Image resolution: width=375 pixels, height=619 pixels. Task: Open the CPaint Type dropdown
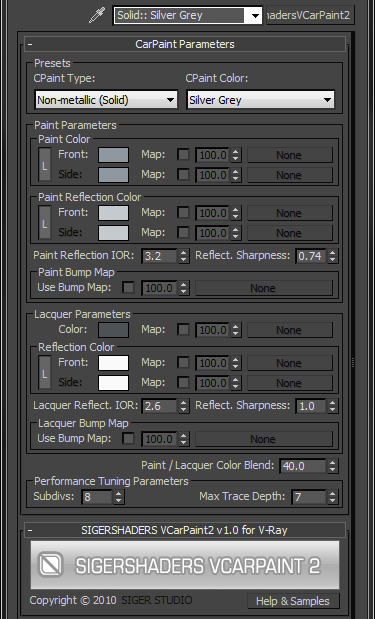(x=106, y=100)
